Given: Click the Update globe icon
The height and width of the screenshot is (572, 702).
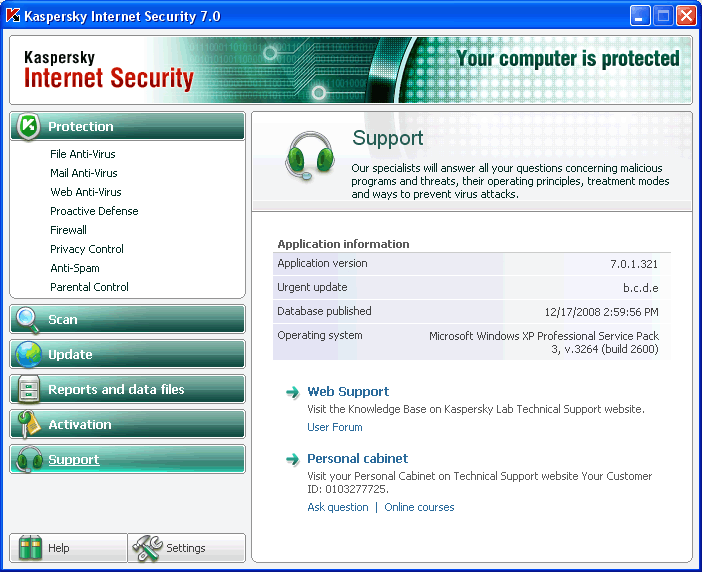Looking at the screenshot, I should [x=28, y=354].
